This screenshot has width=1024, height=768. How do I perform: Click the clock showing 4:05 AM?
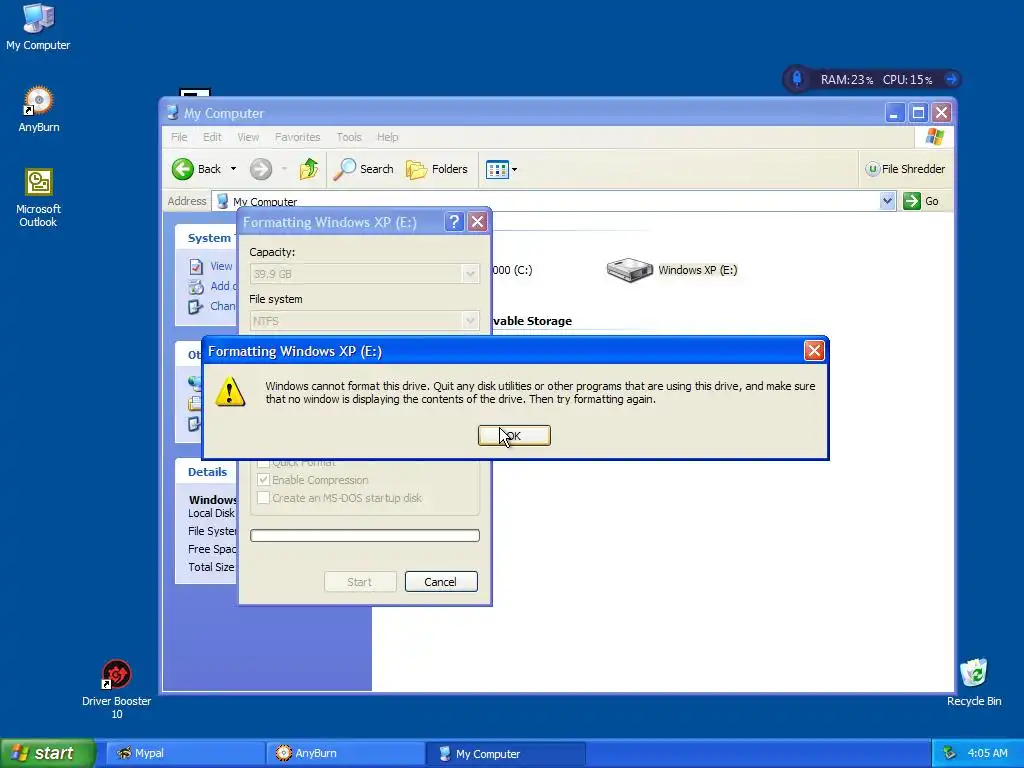[x=987, y=753]
